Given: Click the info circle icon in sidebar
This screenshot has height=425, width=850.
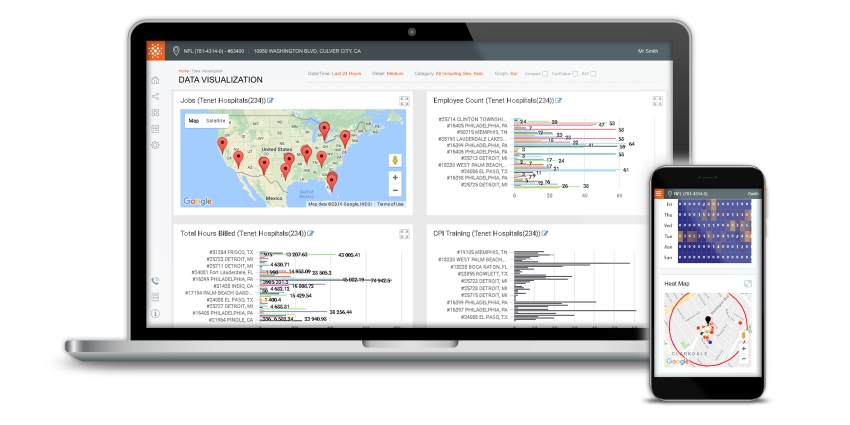Looking at the screenshot, I should point(156,313).
